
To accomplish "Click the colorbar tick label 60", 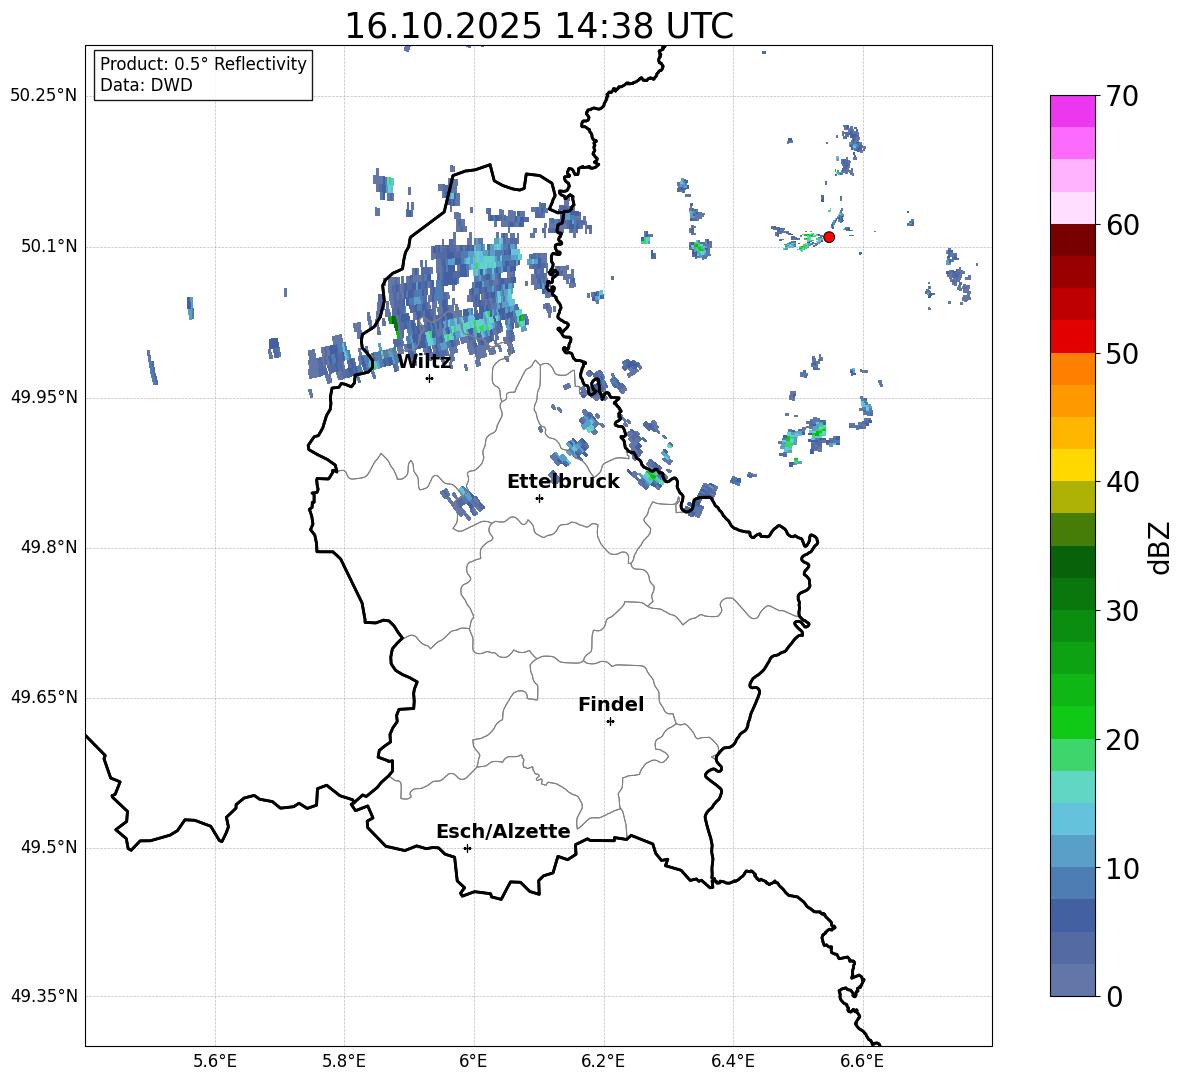I will (x=1122, y=225).
